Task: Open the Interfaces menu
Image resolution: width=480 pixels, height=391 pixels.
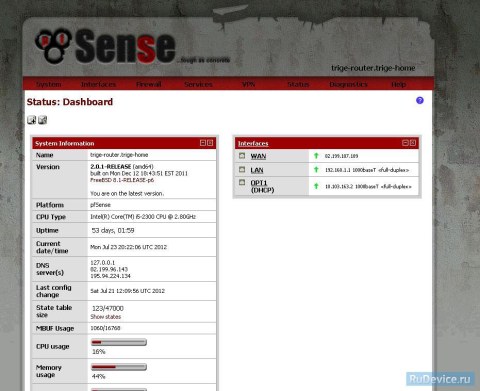Action: [98, 84]
